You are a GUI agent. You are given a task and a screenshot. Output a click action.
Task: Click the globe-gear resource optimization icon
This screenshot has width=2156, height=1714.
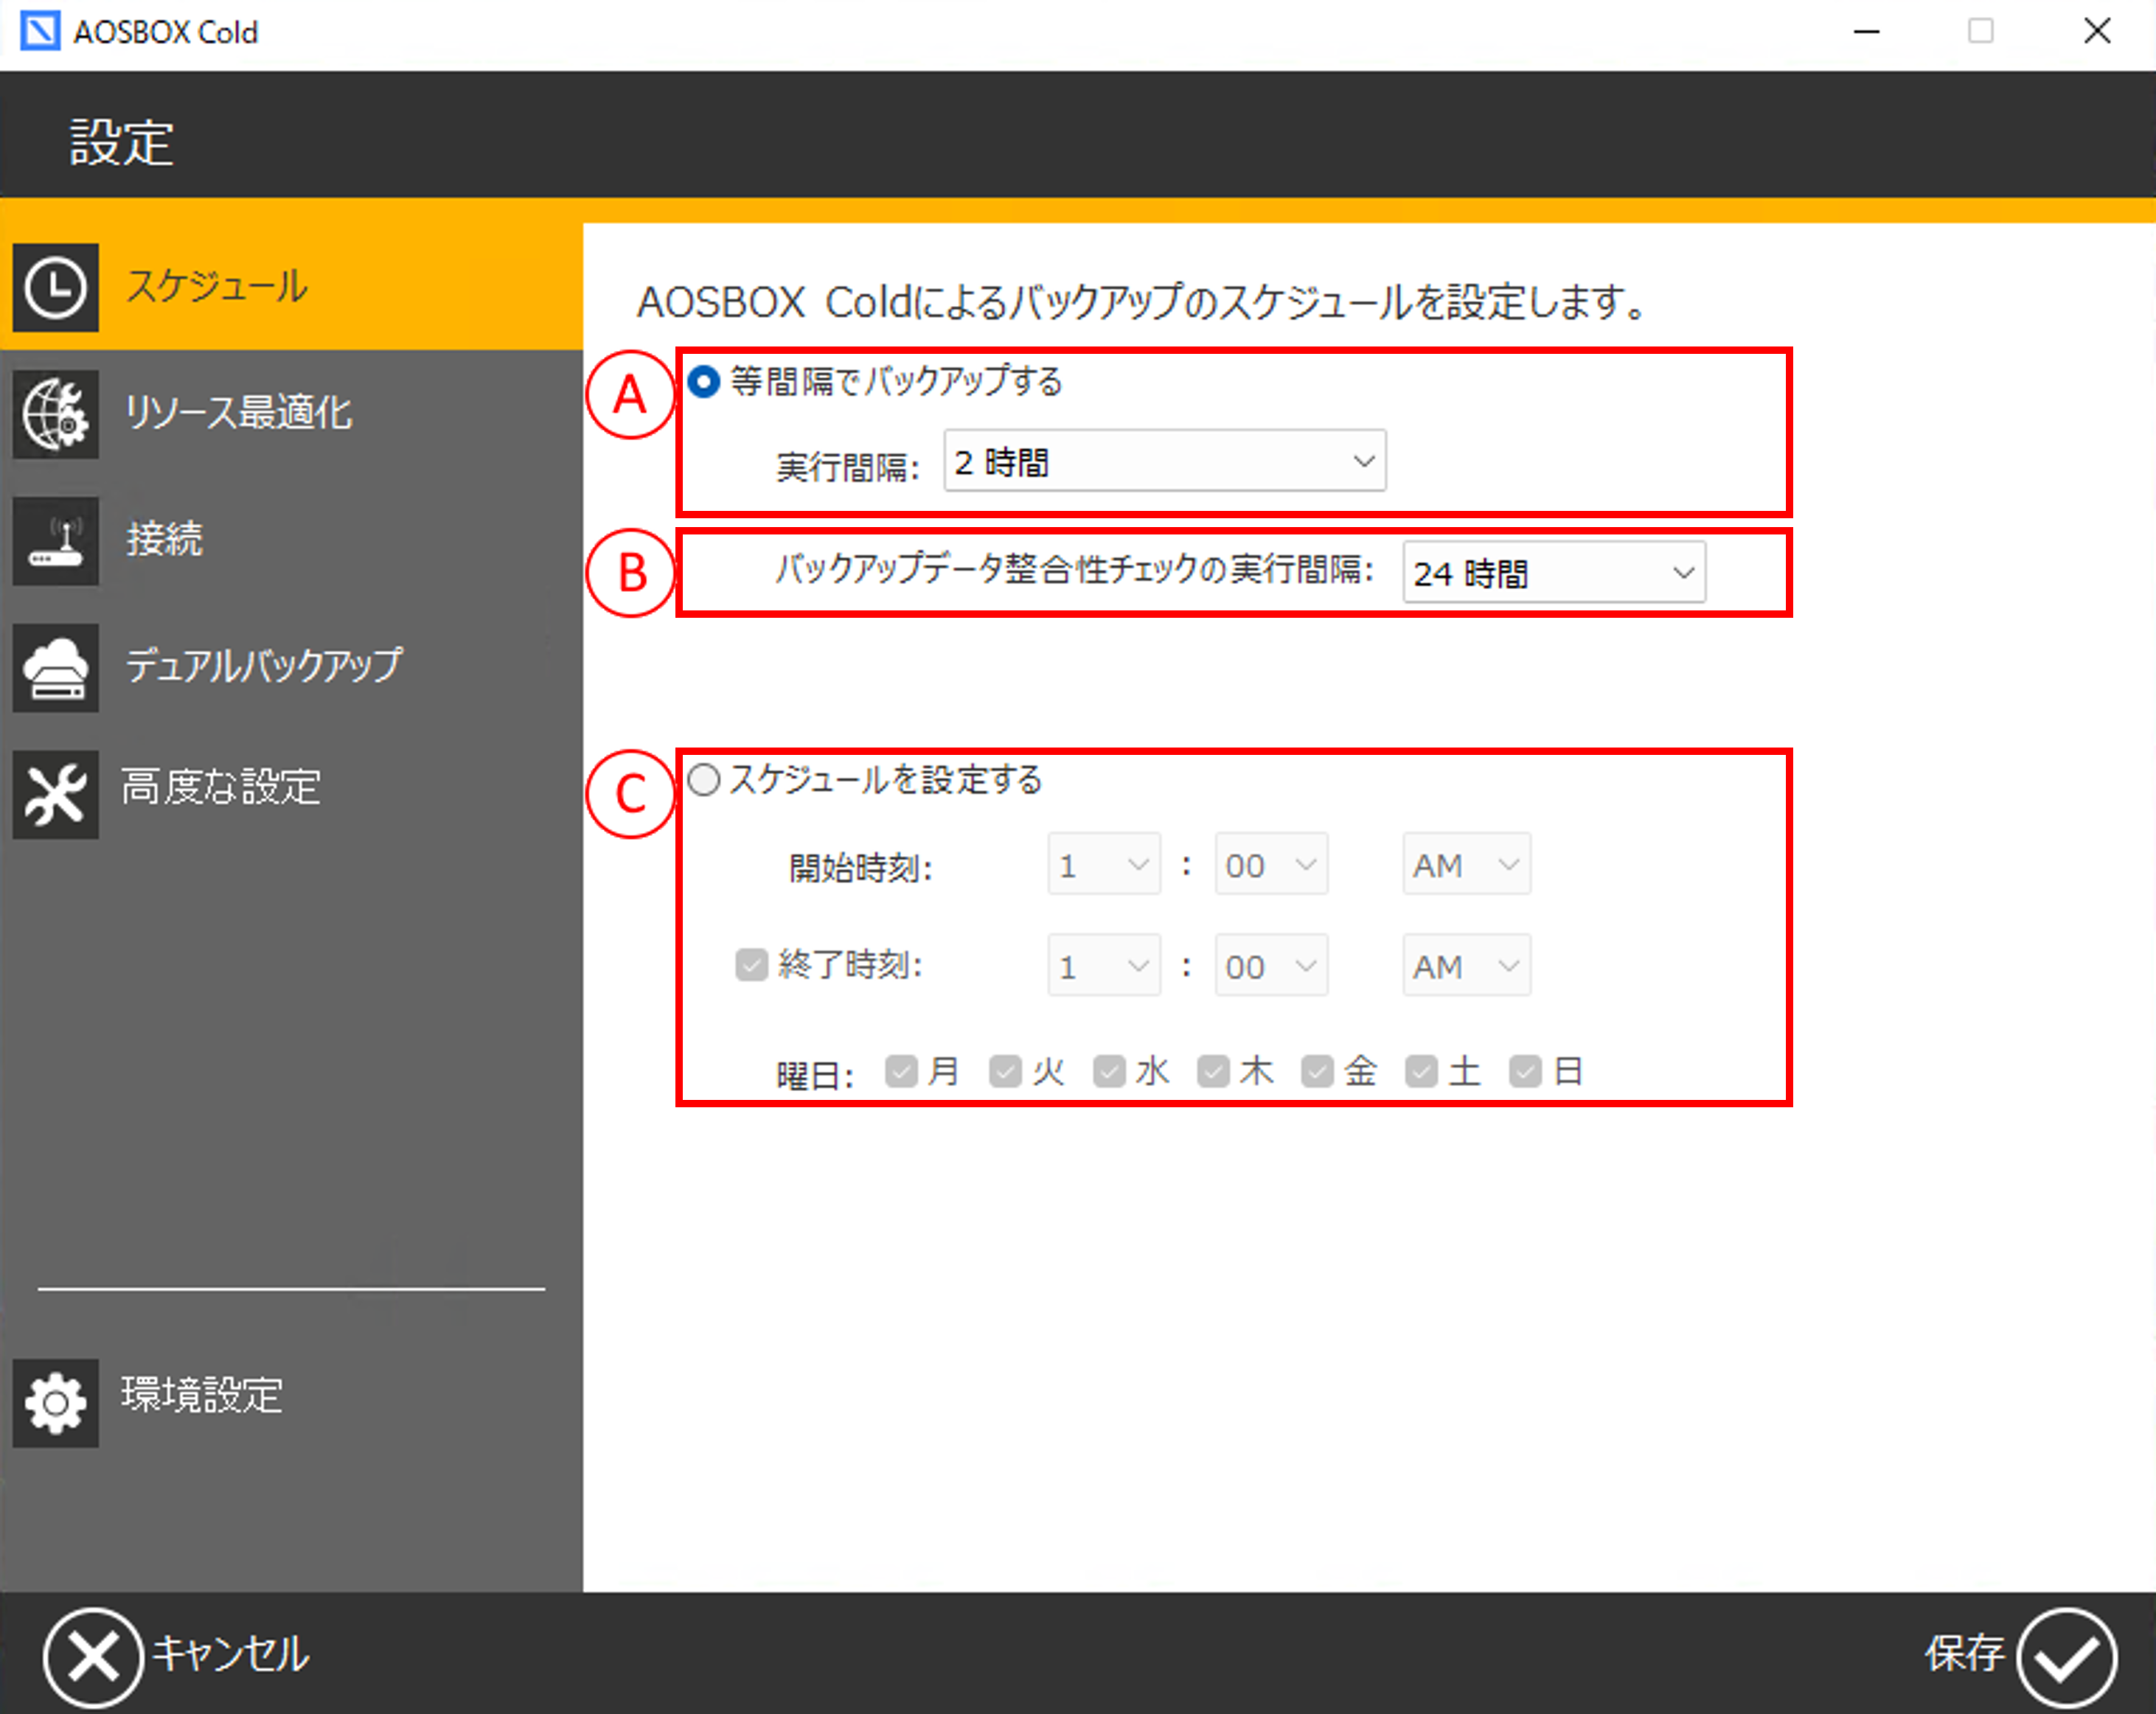point(55,414)
